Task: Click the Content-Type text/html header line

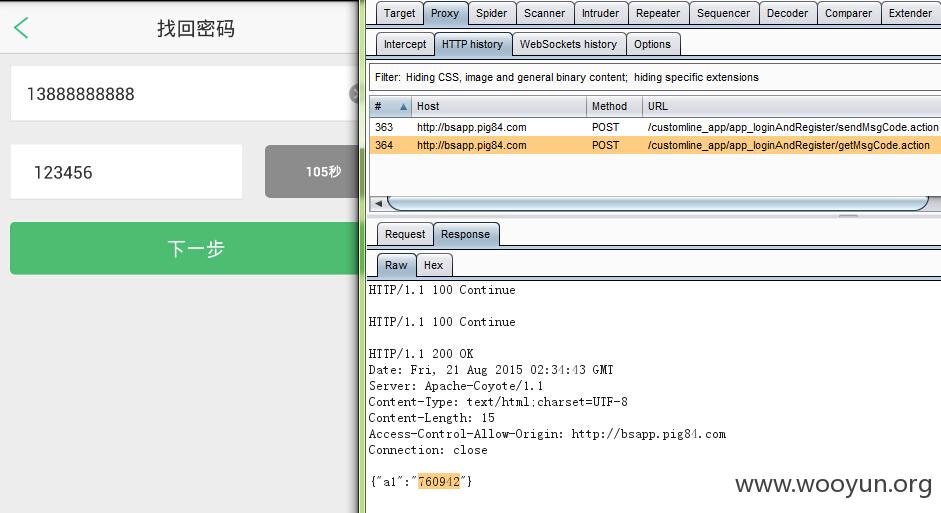Action: tap(498, 402)
